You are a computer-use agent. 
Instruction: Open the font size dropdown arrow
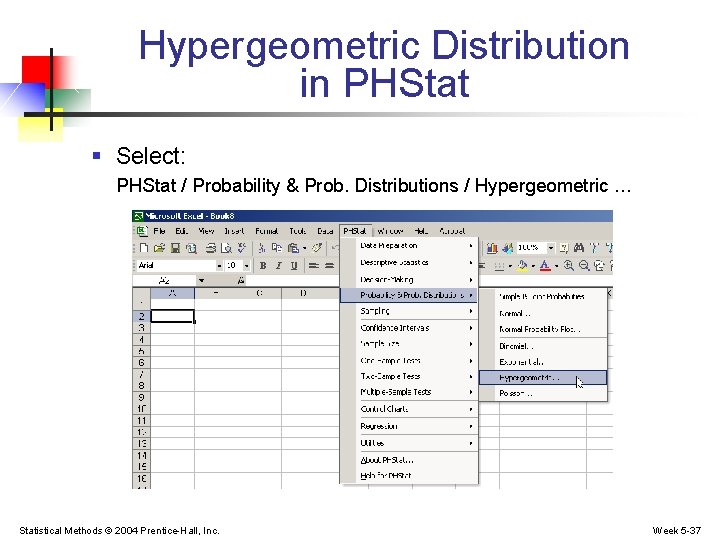tap(247, 265)
